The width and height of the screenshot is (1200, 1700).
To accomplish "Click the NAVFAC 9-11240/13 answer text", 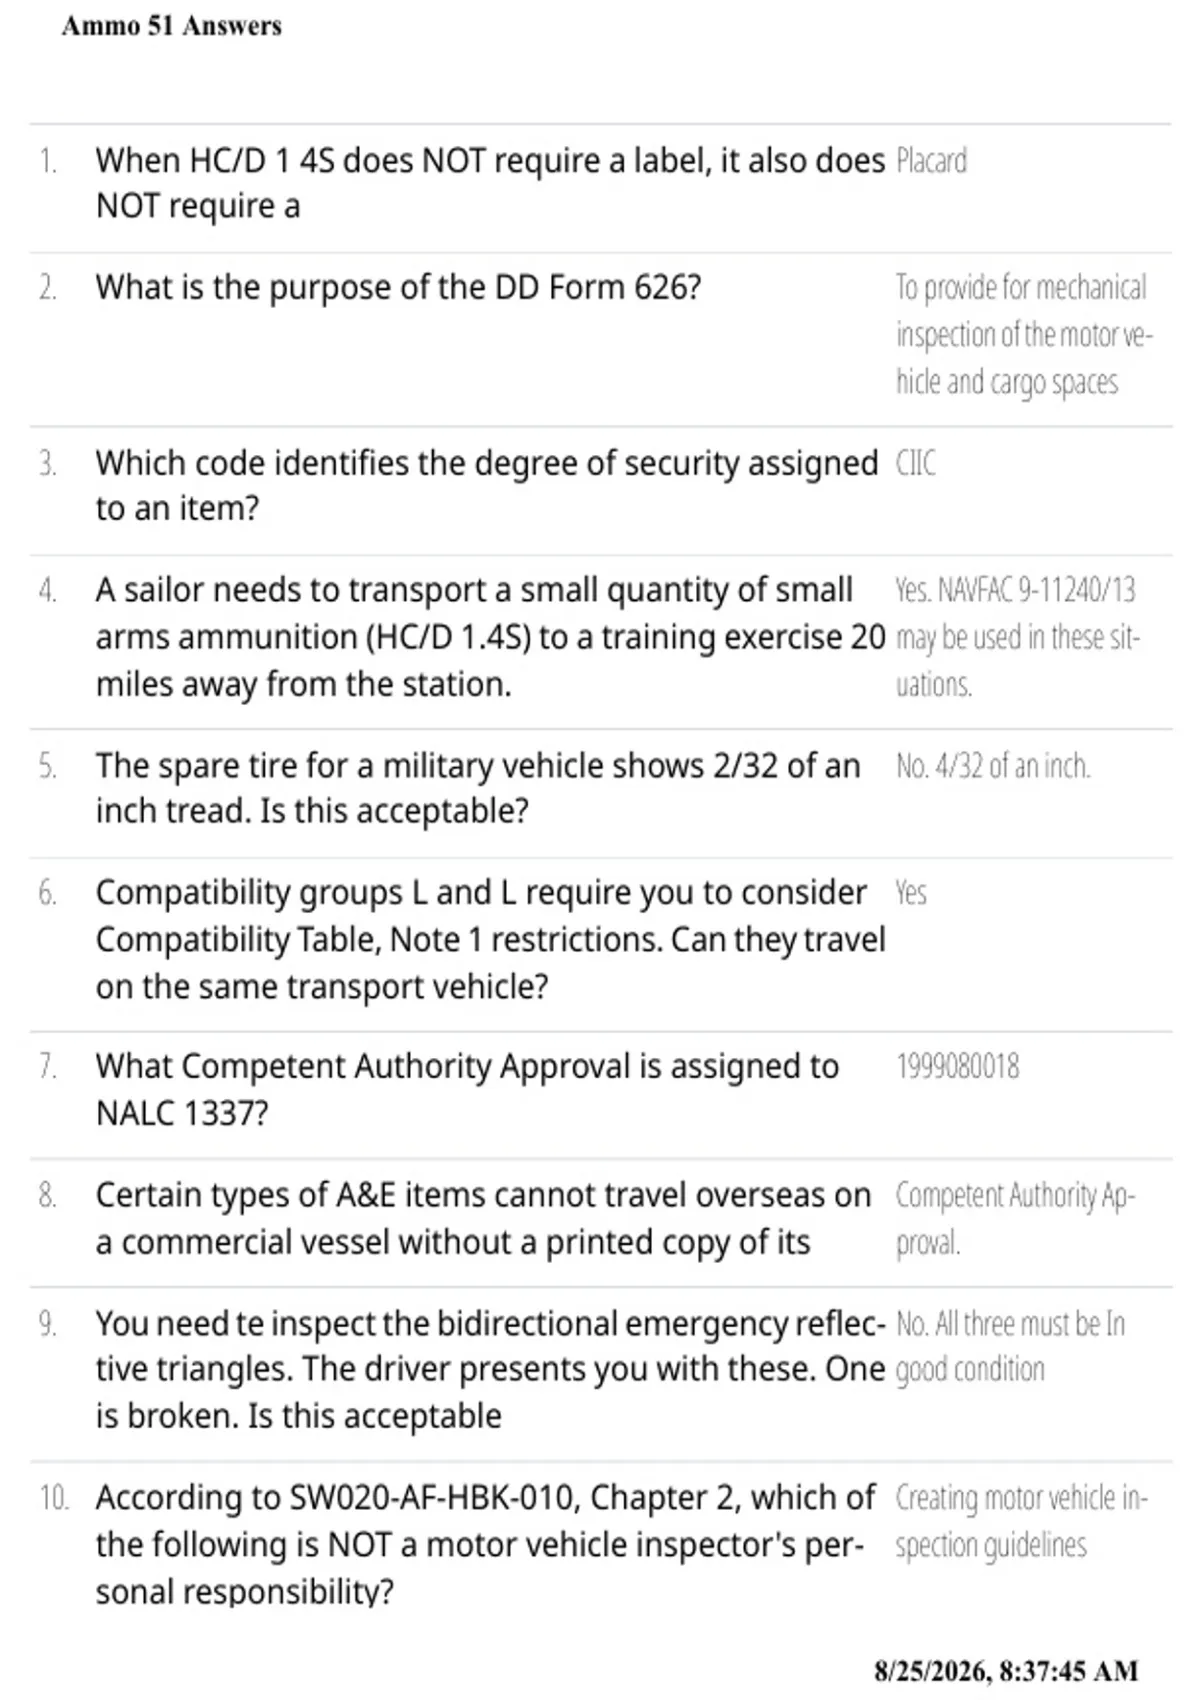I will [x=1017, y=637].
